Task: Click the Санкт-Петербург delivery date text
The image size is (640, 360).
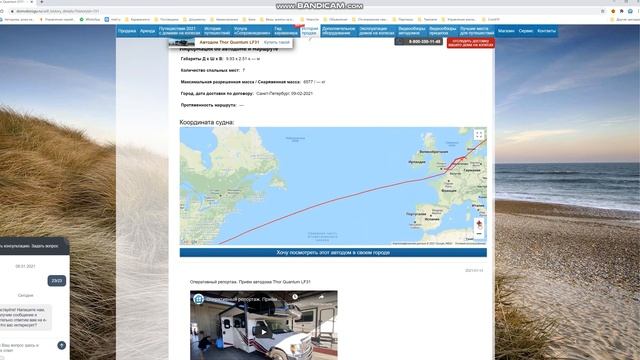Action: pyautogui.click(x=284, y=93)
